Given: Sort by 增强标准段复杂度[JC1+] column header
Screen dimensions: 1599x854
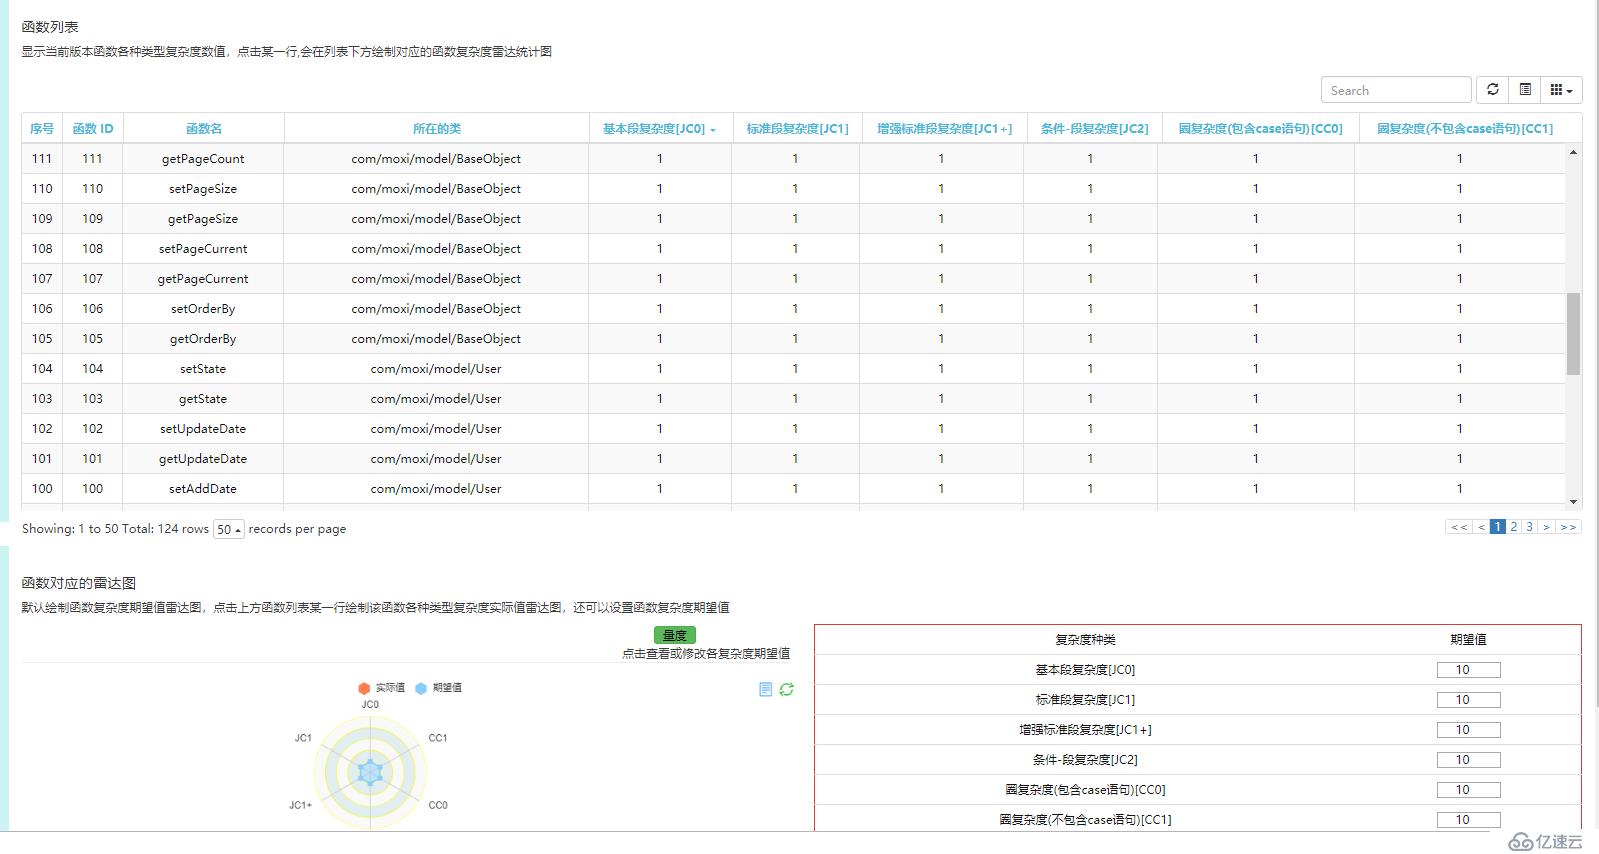Looking at the screenshot, I should pos(944,129).
